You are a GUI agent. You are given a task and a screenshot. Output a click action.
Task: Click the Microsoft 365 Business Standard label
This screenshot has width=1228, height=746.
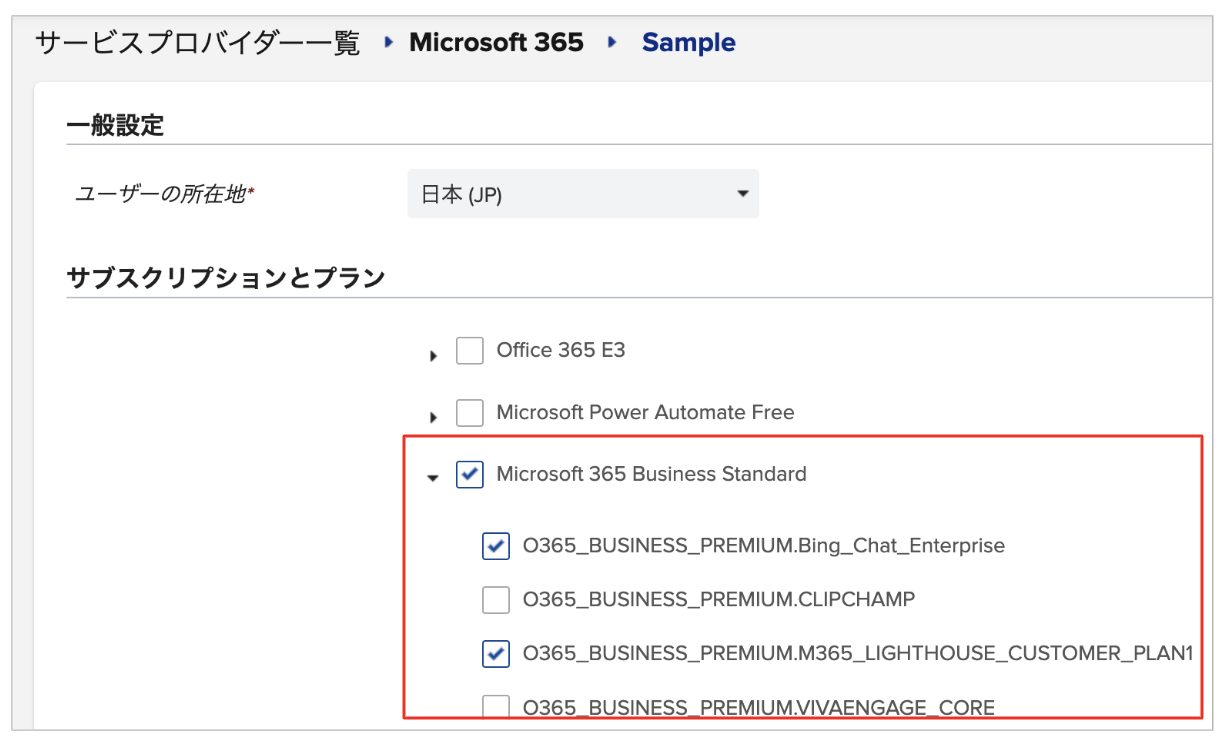(x=651, y=474)
